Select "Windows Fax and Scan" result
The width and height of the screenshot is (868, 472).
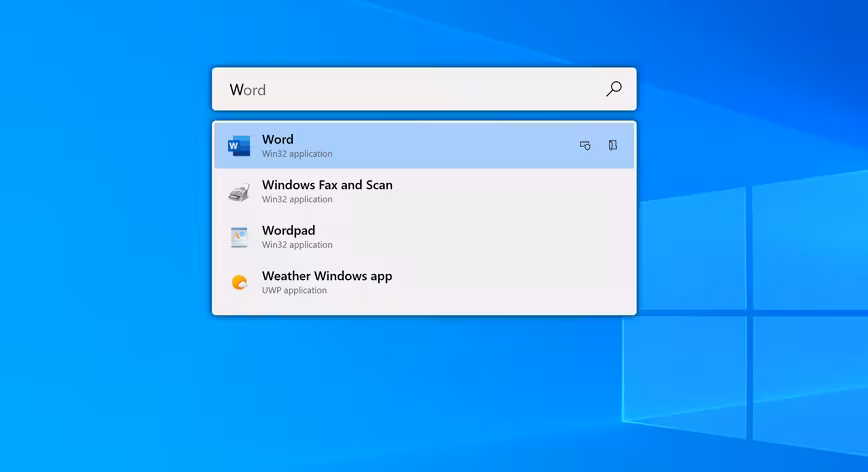click(424, 191)
